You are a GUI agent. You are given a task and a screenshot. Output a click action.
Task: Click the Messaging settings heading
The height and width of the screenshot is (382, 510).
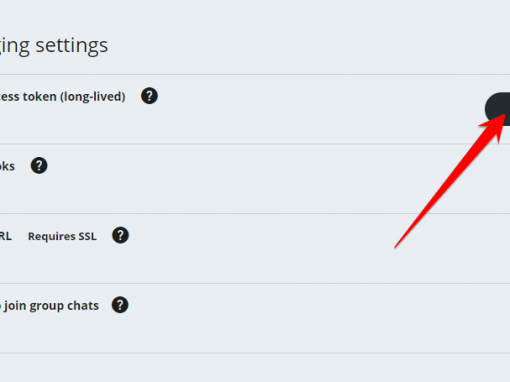[x=54, y=46]
